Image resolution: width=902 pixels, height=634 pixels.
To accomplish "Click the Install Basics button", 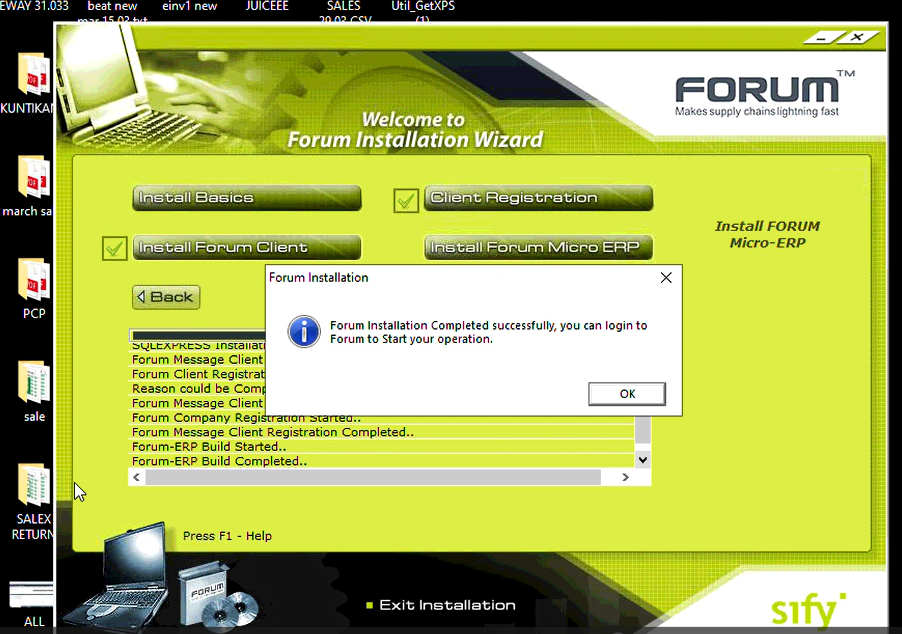I will tap(247, 198).
